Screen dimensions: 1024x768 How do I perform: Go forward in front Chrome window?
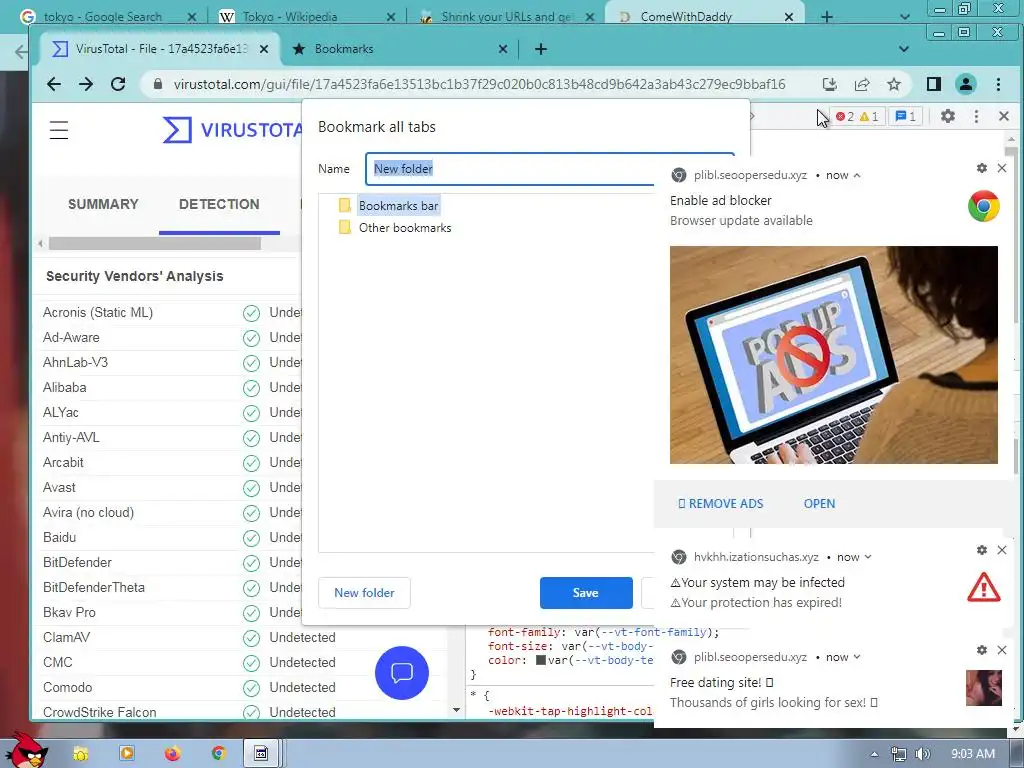[x=86, y=84]
